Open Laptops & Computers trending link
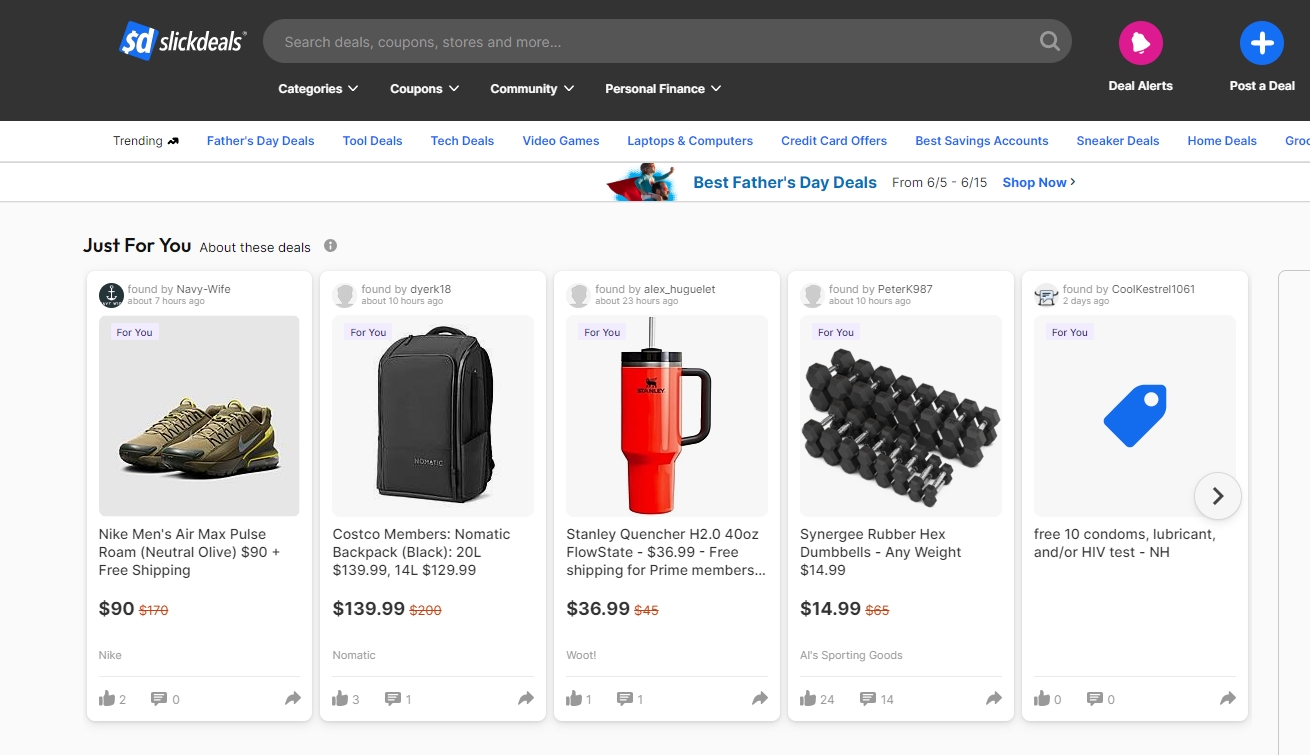The height and width of the screenshot is (755, 1310). 690,141
